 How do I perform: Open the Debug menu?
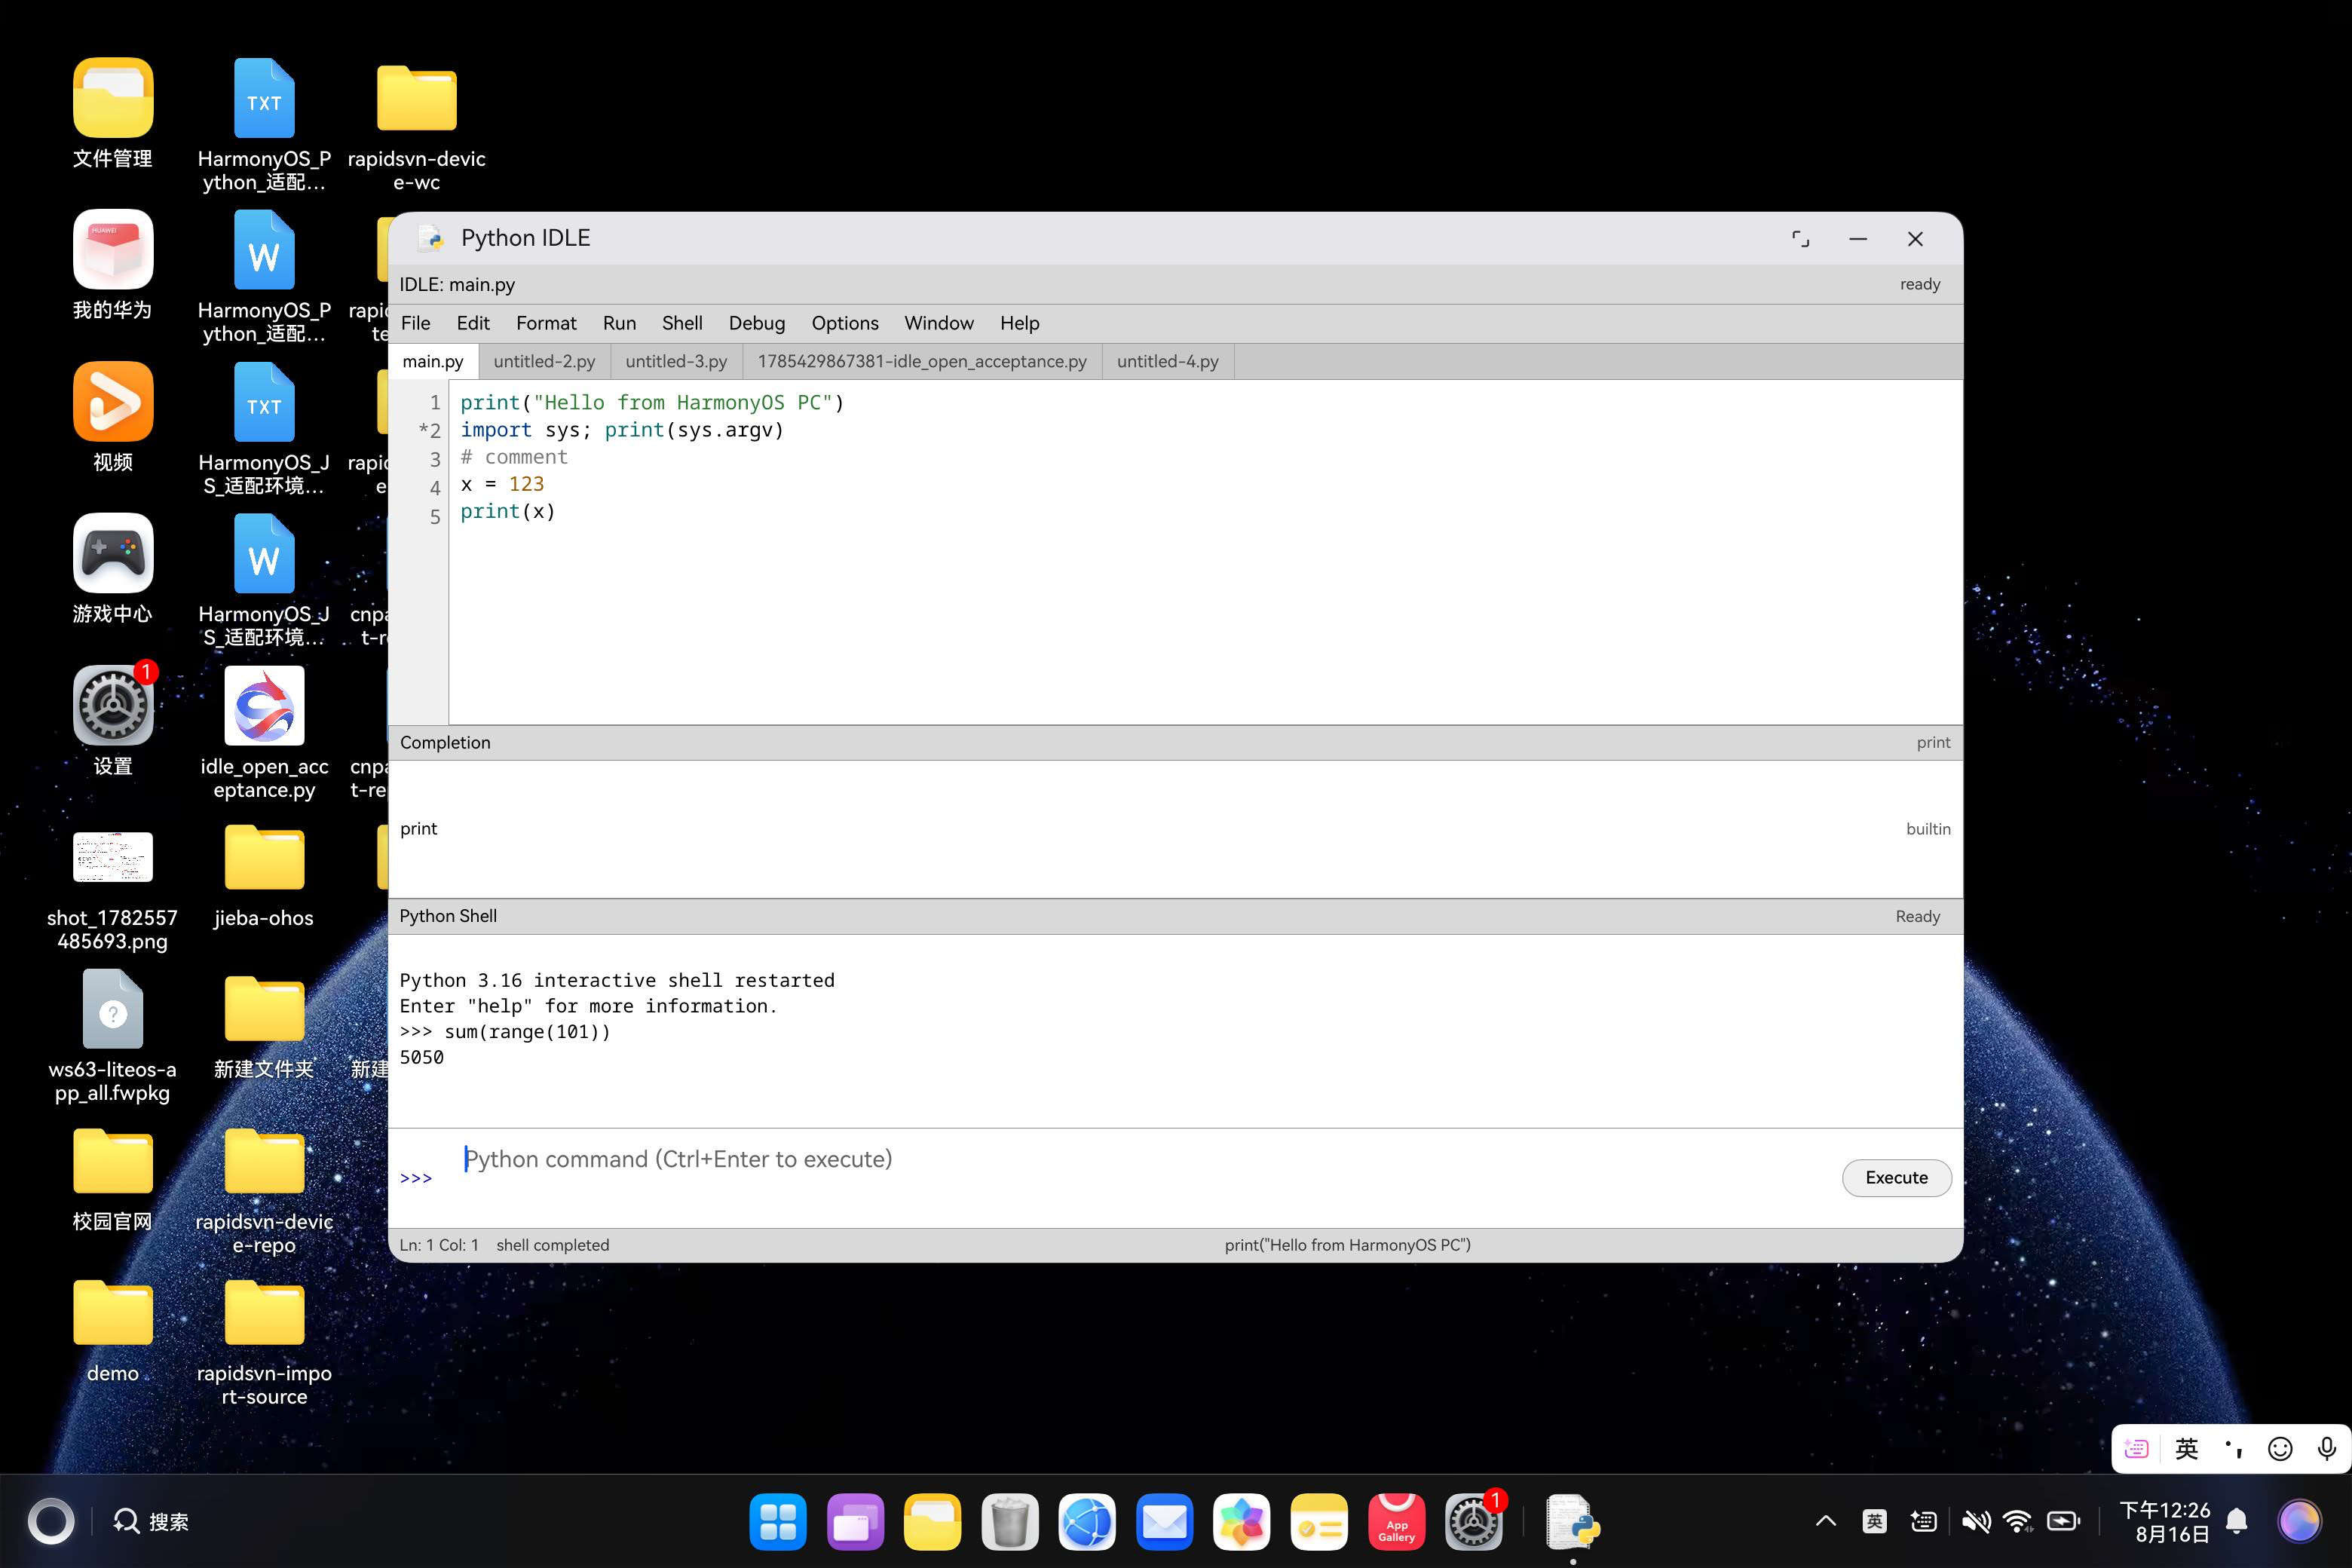[757, 323]
